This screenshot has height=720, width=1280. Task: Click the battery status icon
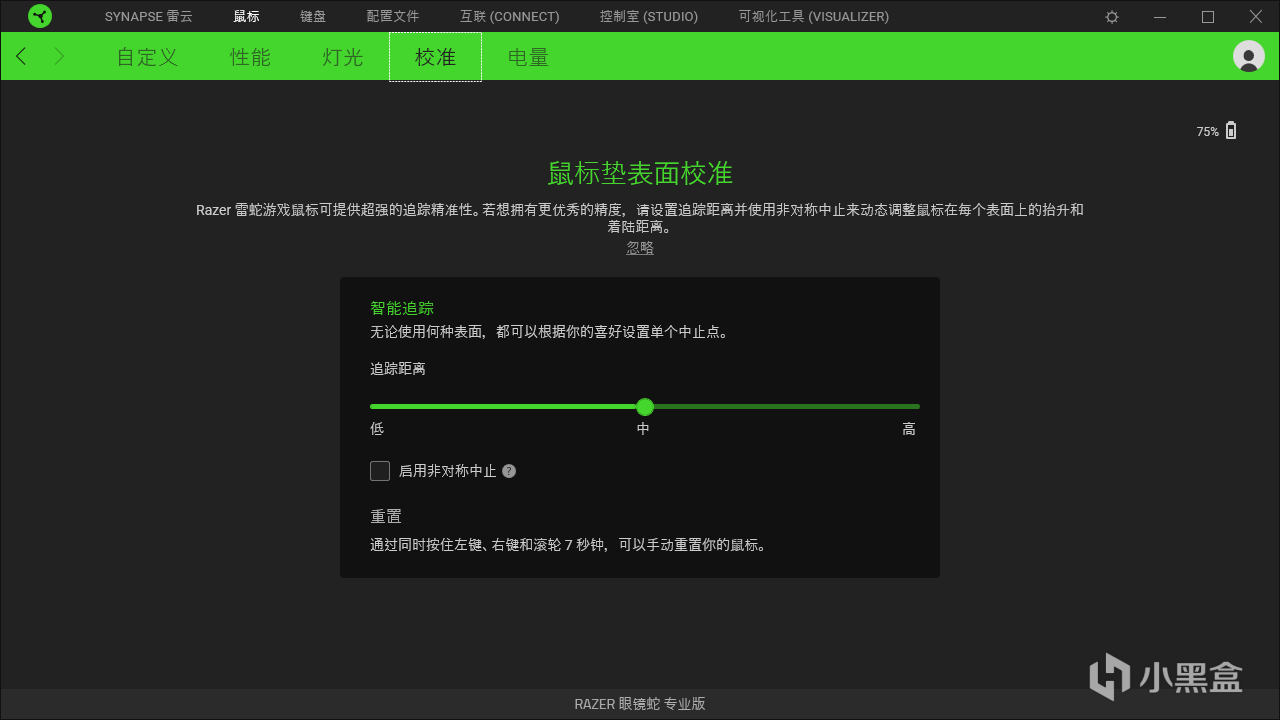(1231, 130)
